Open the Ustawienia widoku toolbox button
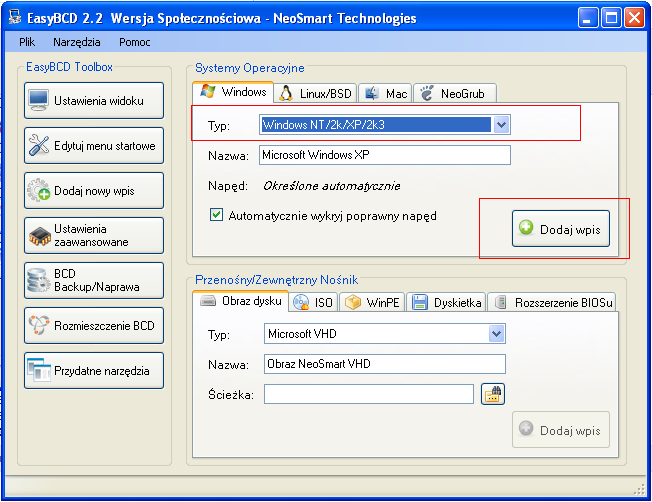 coord(94,100)
